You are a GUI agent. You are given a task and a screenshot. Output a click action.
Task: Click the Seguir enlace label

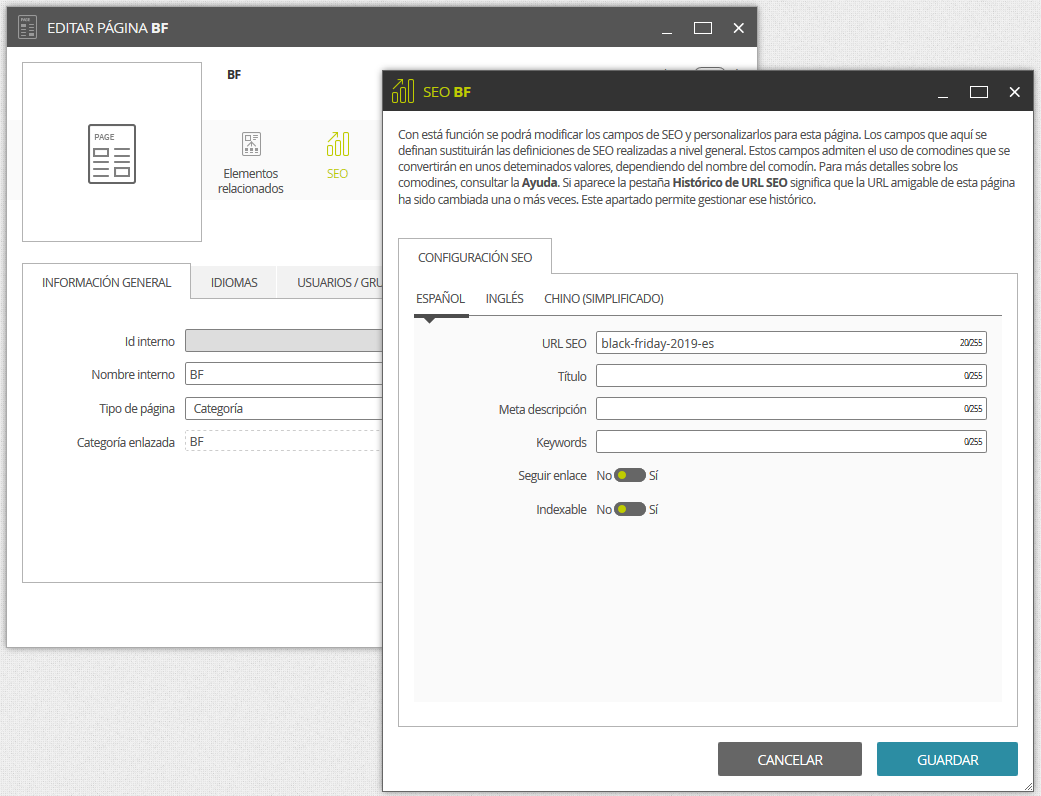[x=552, y=475]
